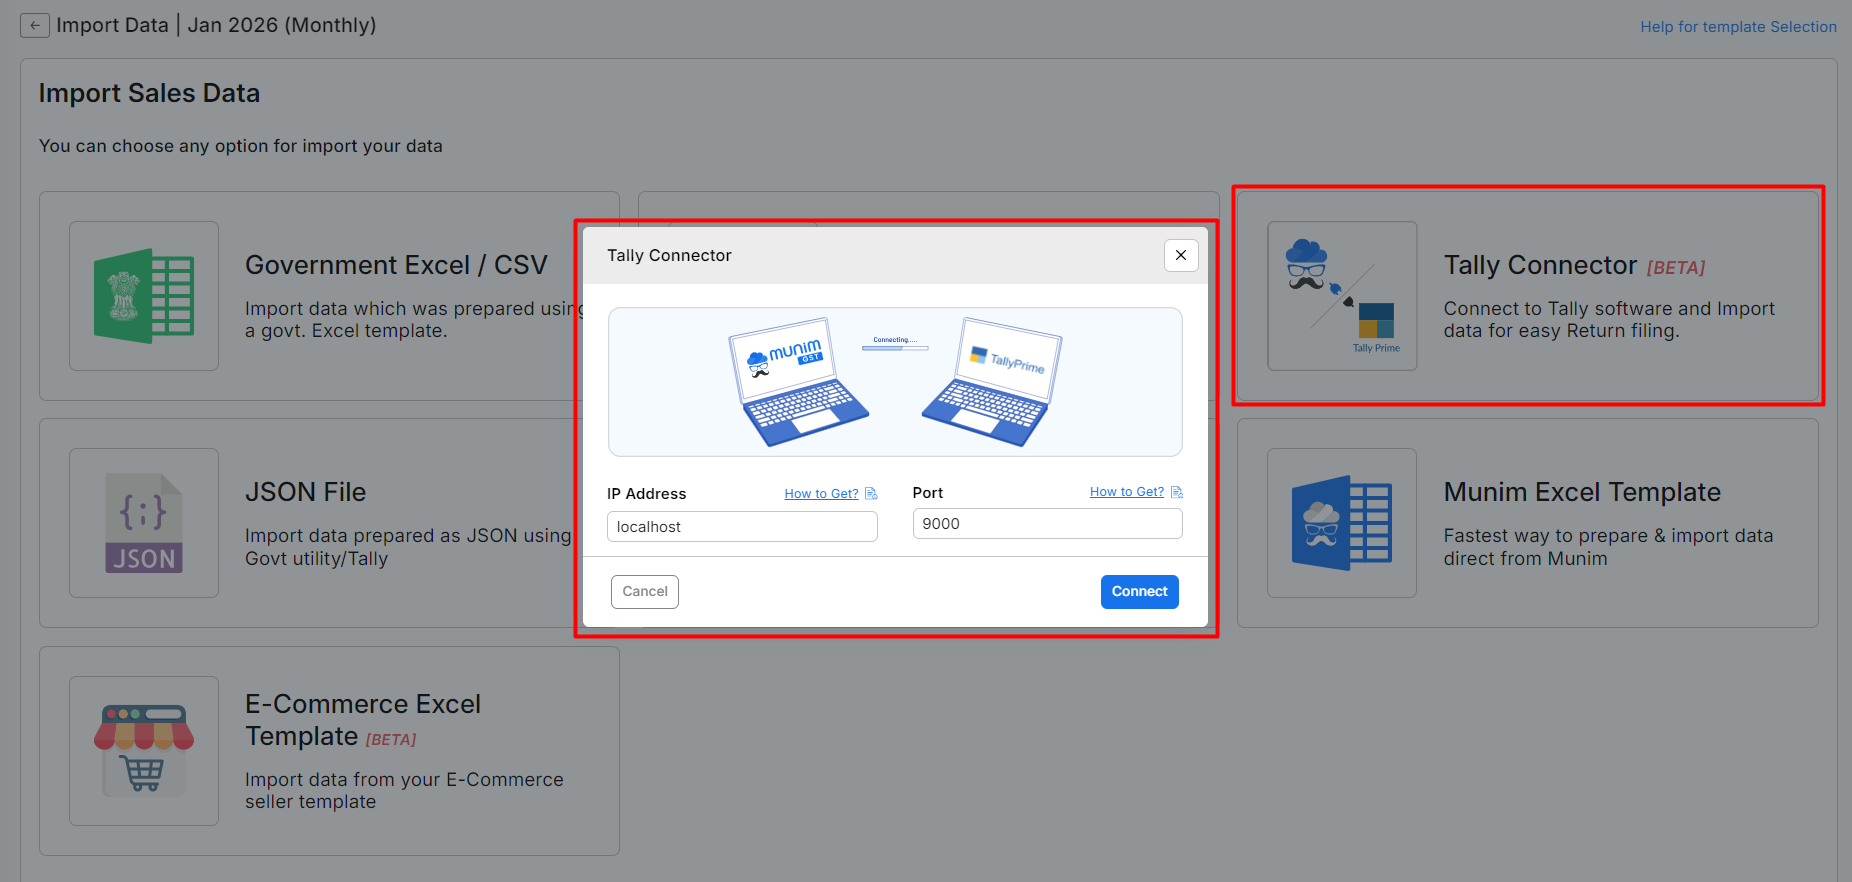Choose the E-Commerce Excel Template title
This screenshot has height=882, width=1852.
(x=363, y=720)
